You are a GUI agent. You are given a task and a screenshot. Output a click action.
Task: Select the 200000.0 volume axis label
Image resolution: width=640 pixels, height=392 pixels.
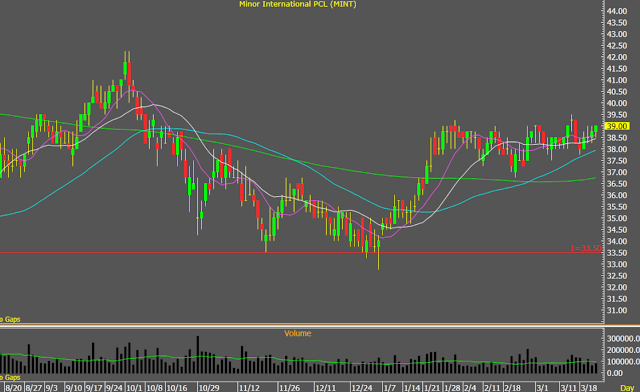click(623, 350)
